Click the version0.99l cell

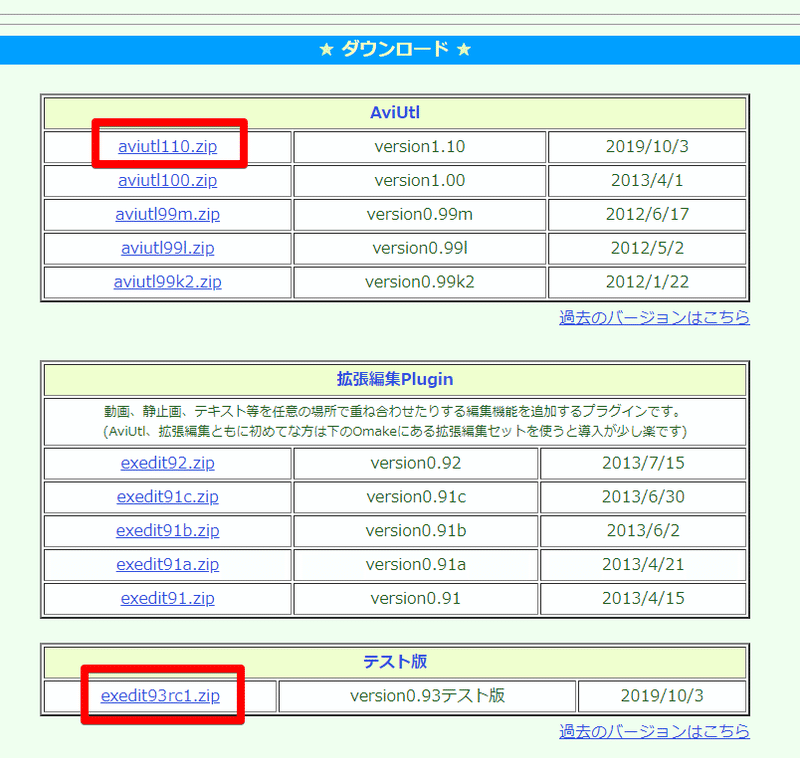419,248
